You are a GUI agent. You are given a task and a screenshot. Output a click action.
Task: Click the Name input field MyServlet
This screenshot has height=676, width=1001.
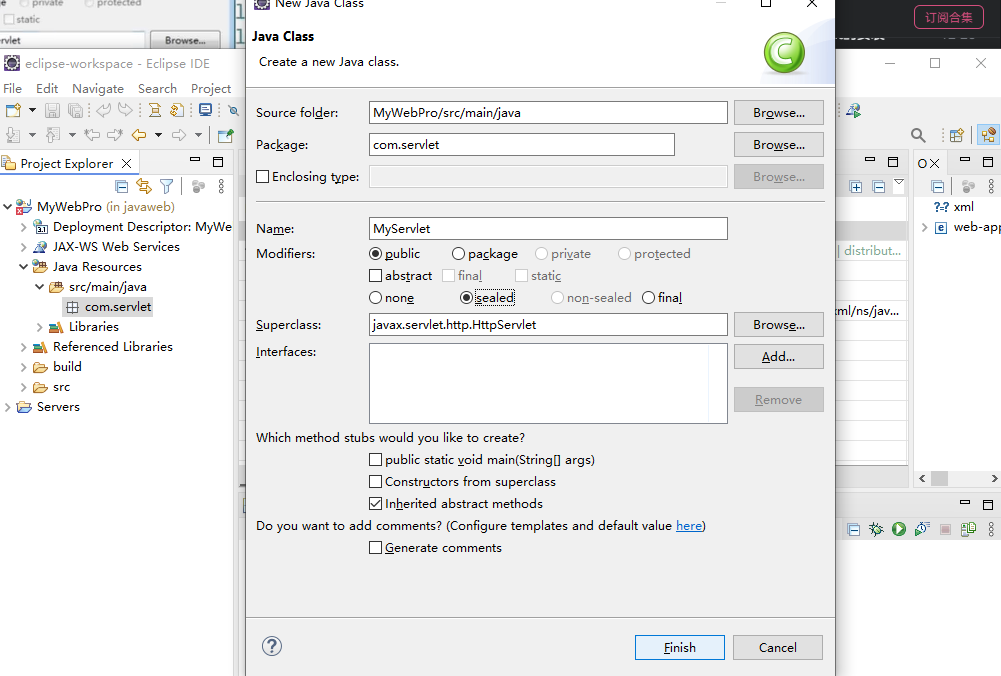[548, 229]
